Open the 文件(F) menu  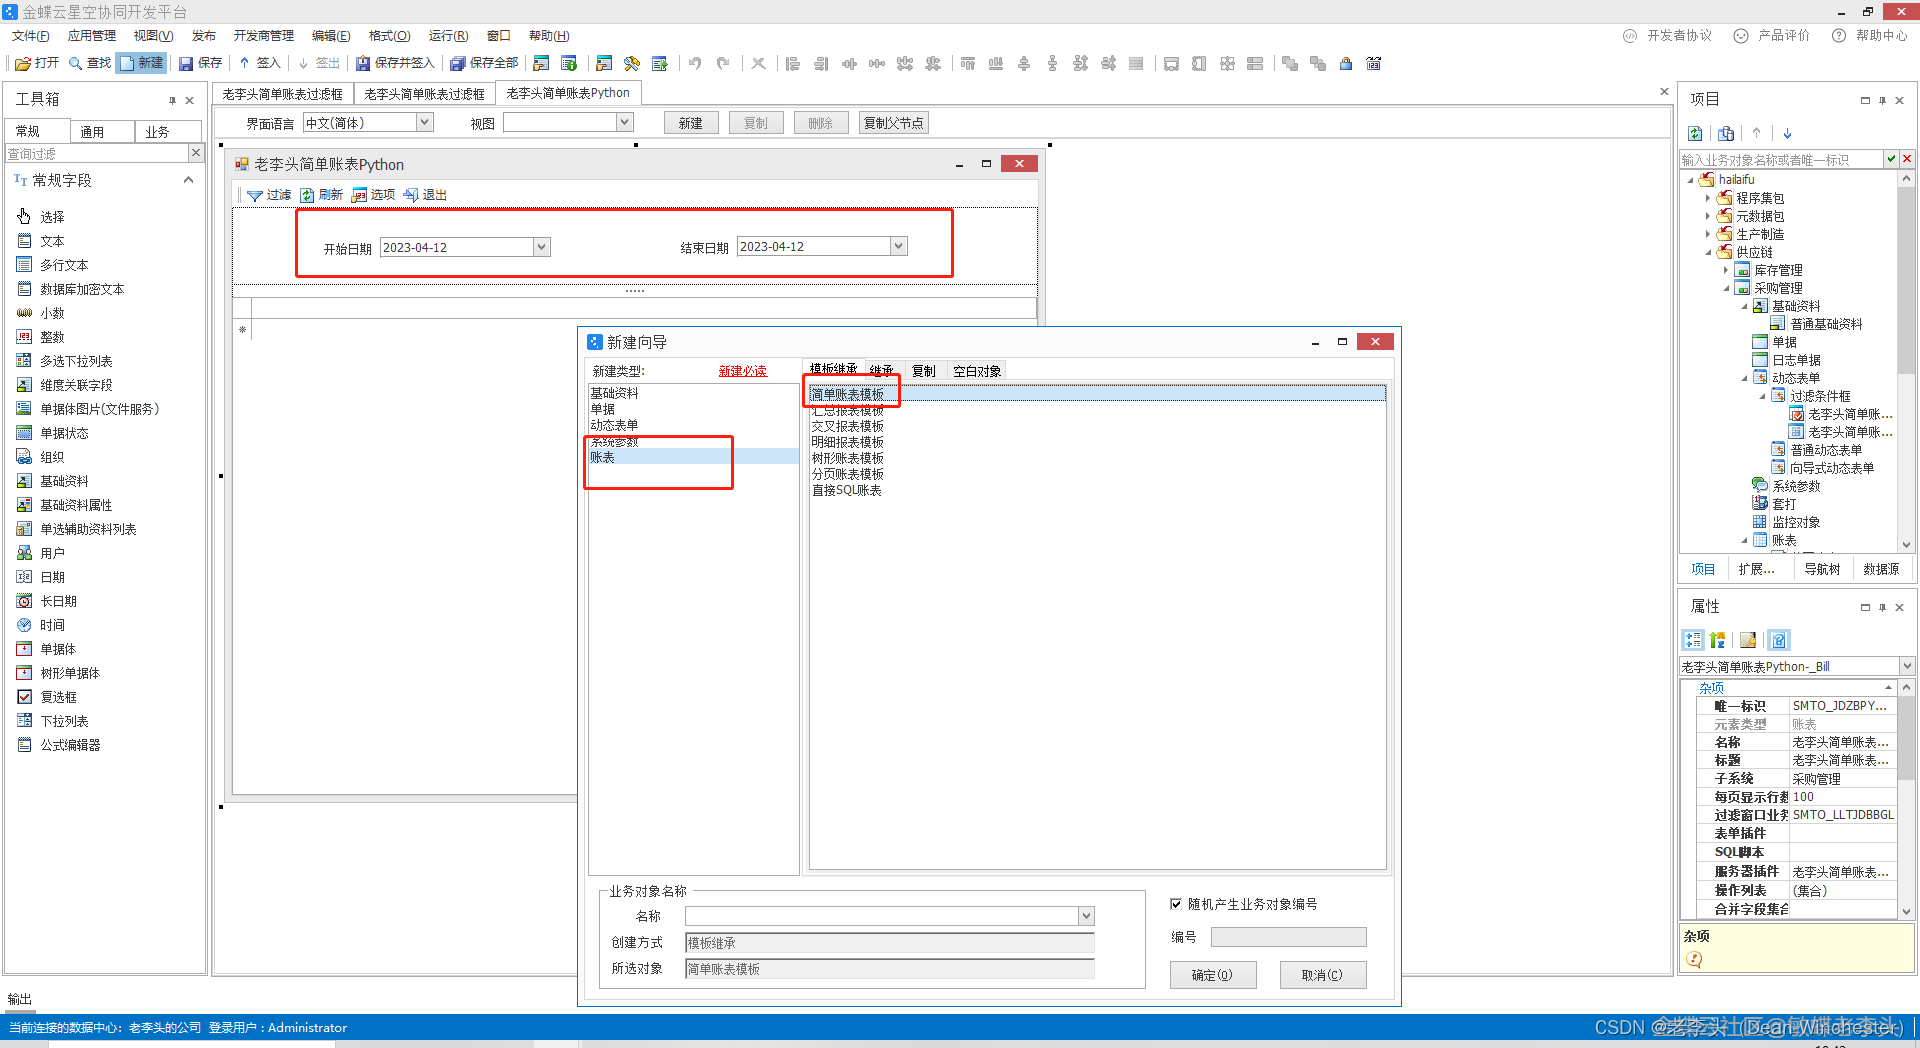31,35
